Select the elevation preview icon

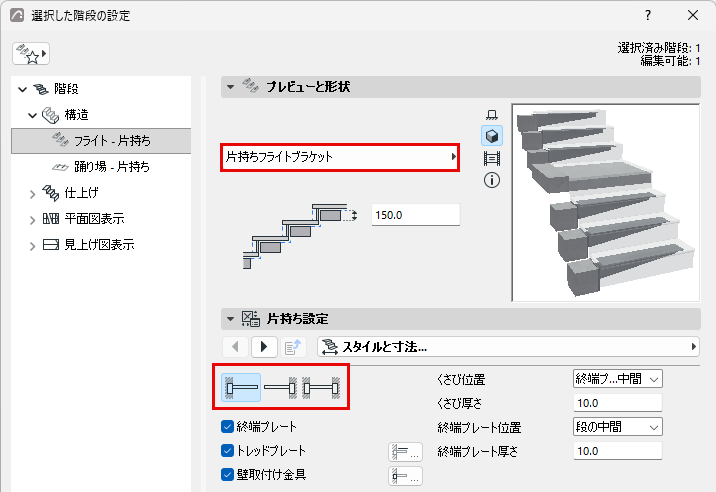(492, 159)
